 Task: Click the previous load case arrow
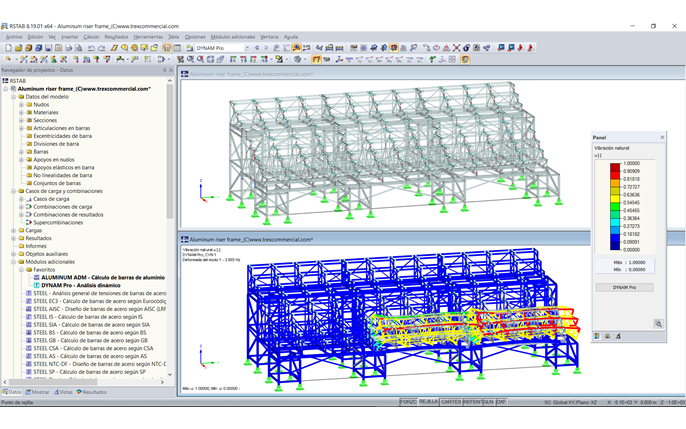point(256,48)
